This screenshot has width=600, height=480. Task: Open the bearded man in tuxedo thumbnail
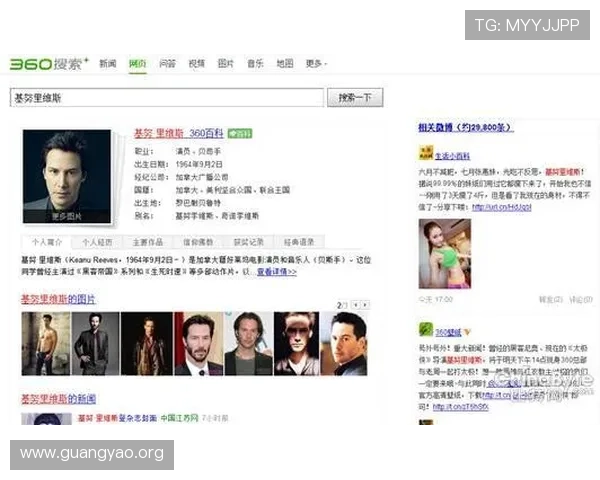[199, 343]
